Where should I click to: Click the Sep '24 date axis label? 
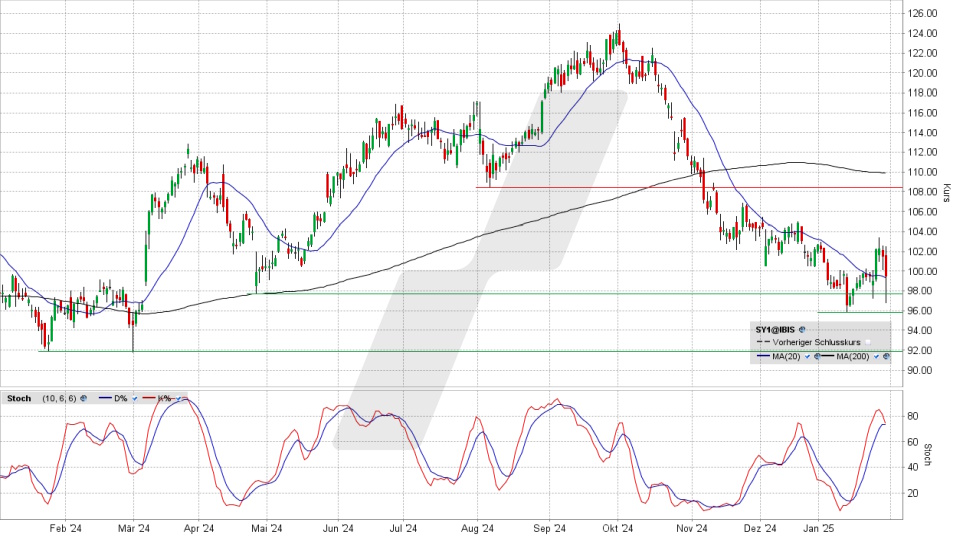pos(549,528)
